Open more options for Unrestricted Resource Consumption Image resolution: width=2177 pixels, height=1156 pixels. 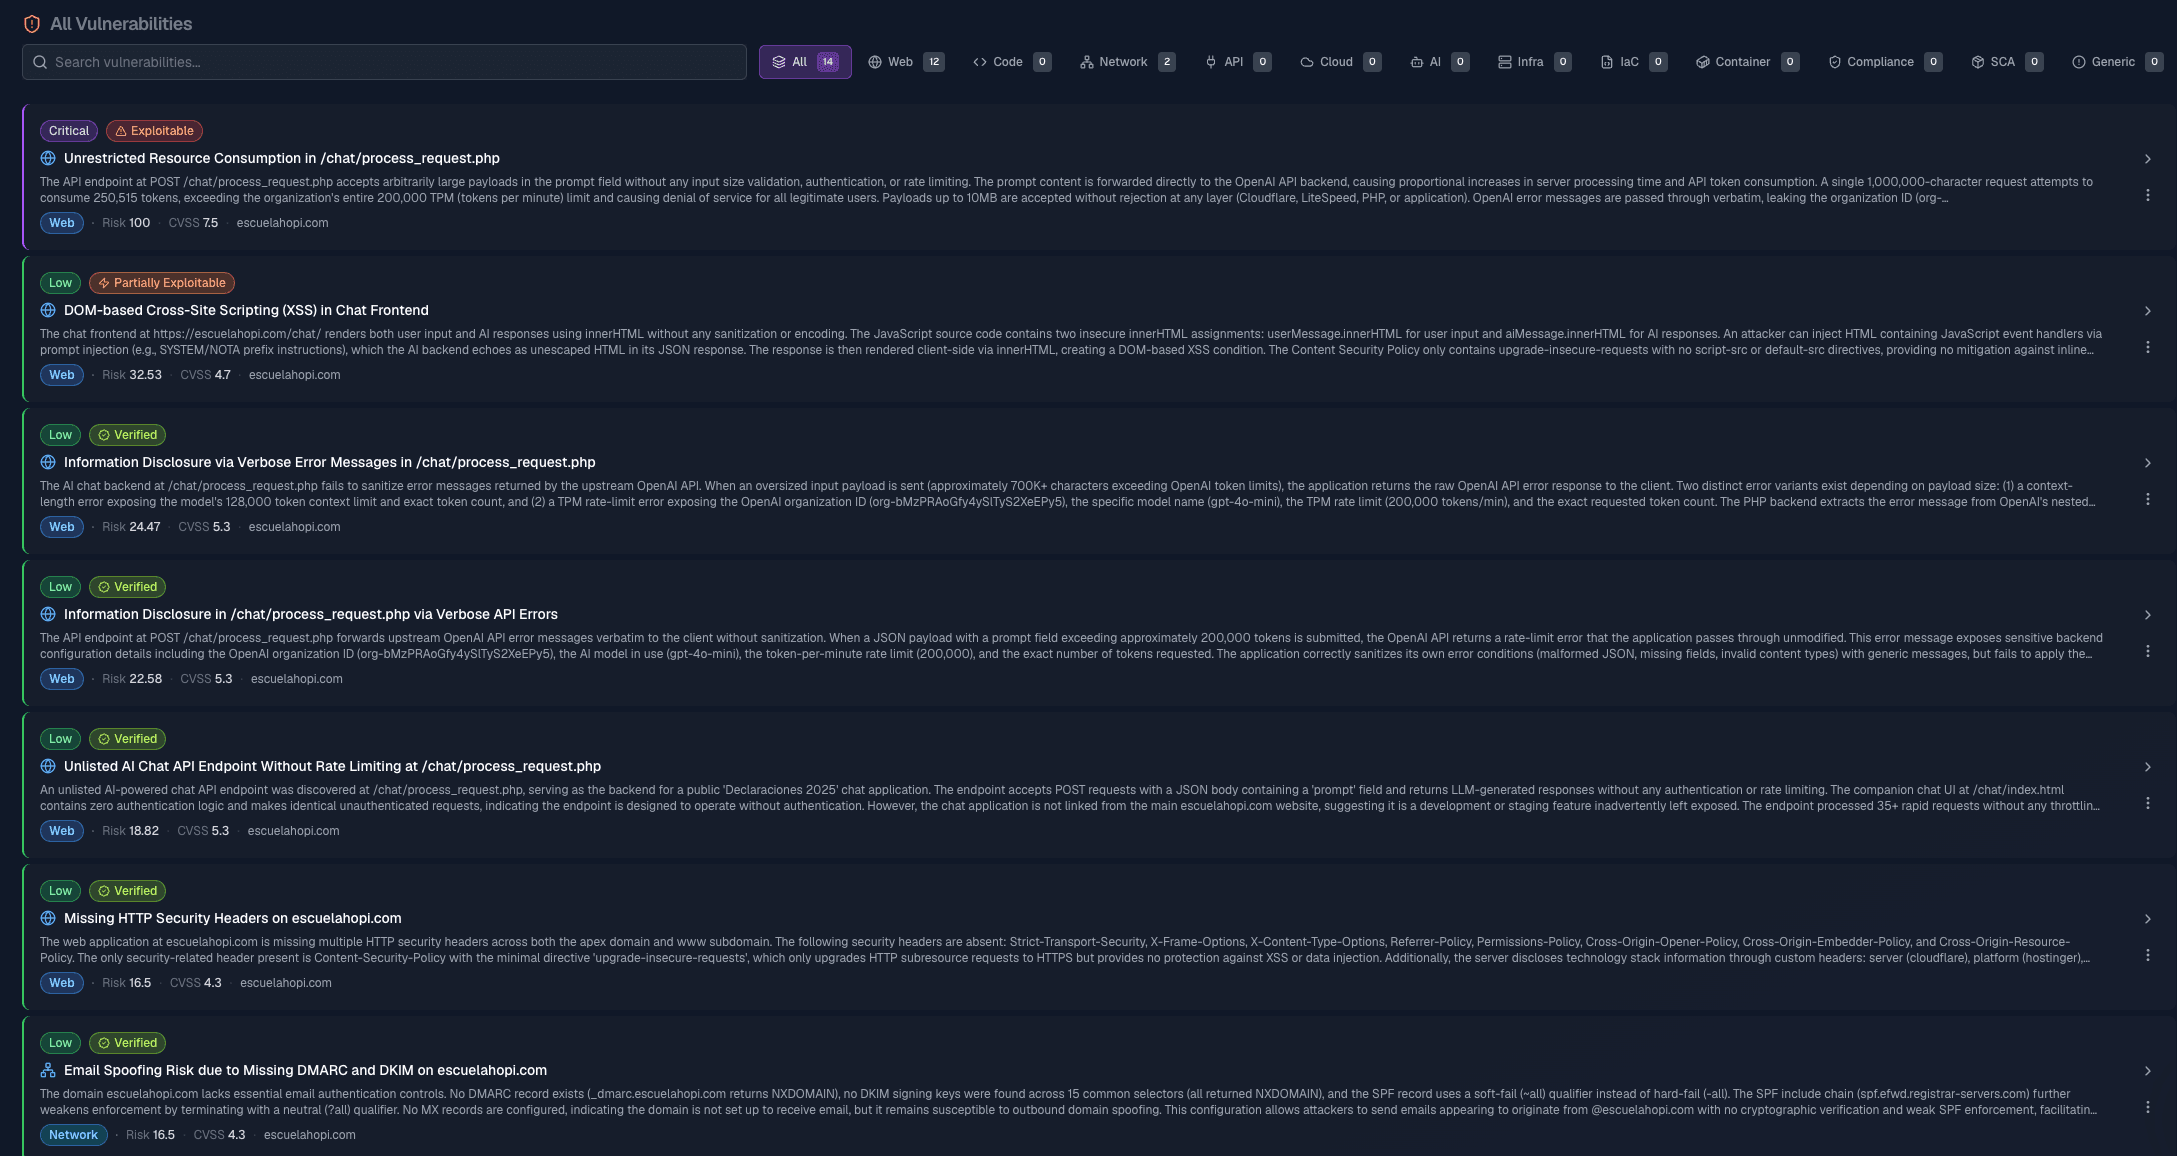point(2147,195)
